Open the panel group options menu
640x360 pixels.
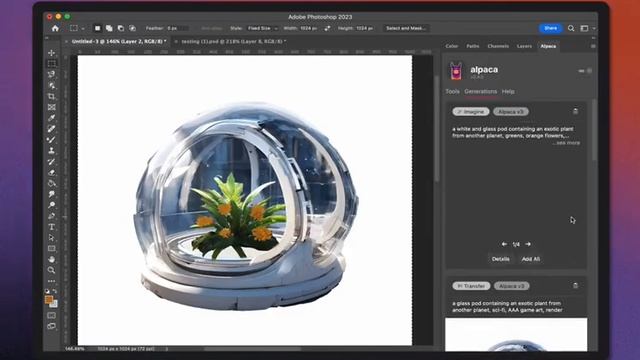[593, 46]
